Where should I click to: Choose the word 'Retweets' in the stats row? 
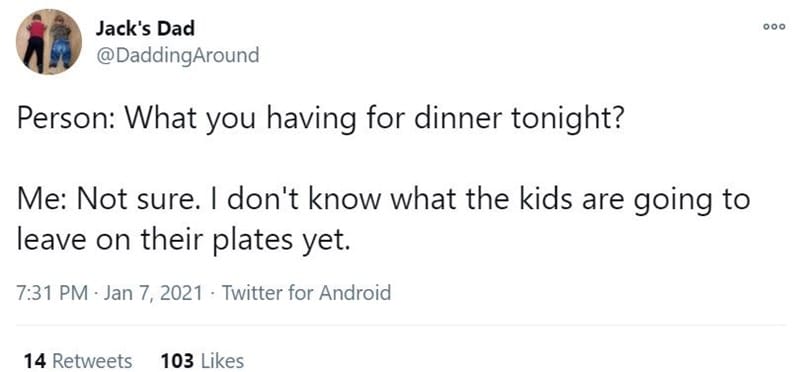tap(92, 361)
